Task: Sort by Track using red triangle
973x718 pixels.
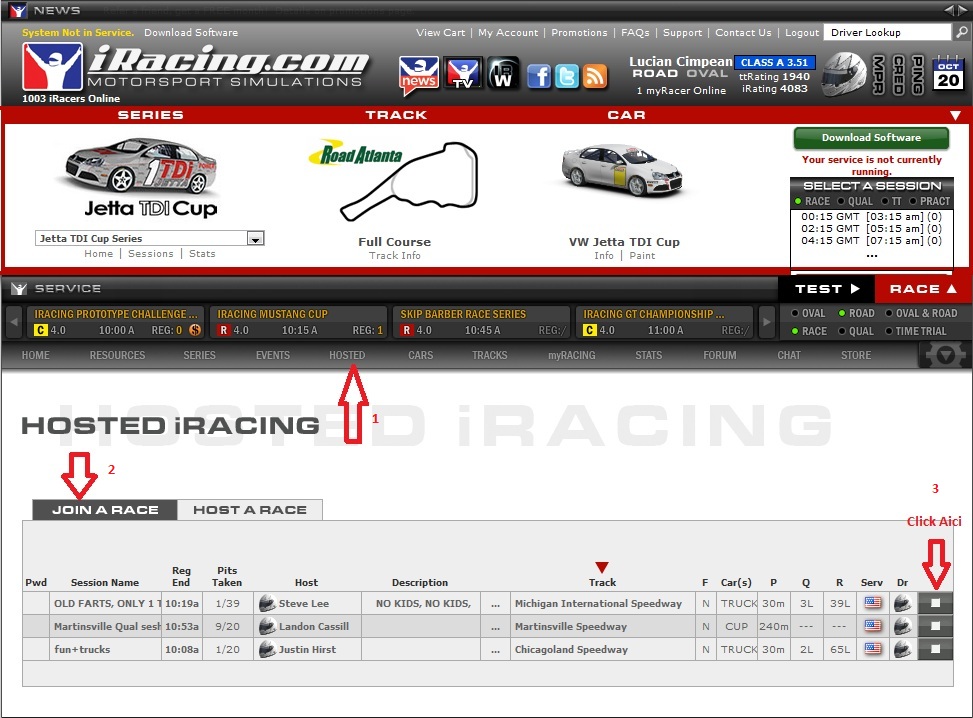Action: [x=602, y=567]
